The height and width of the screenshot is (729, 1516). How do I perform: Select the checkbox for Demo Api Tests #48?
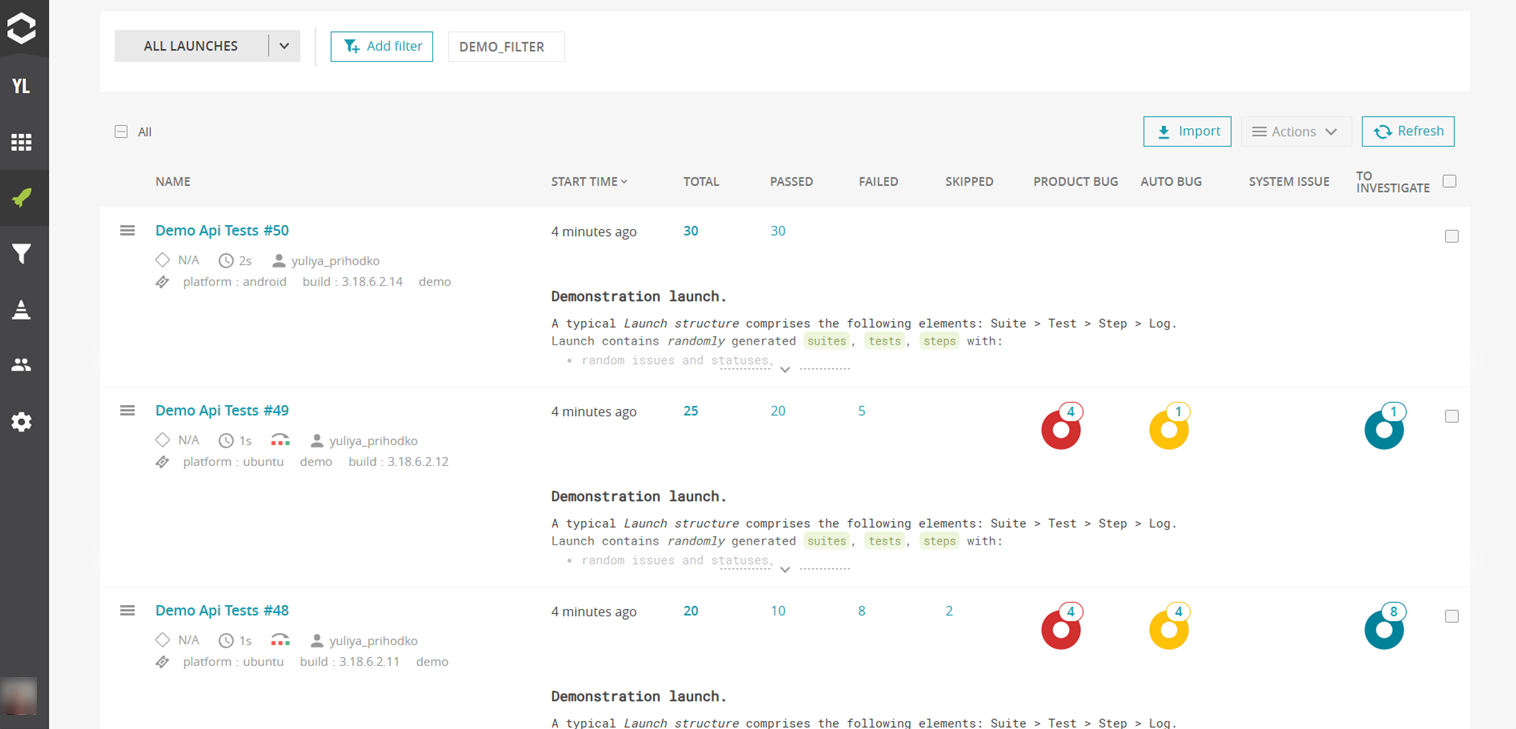1451,617
